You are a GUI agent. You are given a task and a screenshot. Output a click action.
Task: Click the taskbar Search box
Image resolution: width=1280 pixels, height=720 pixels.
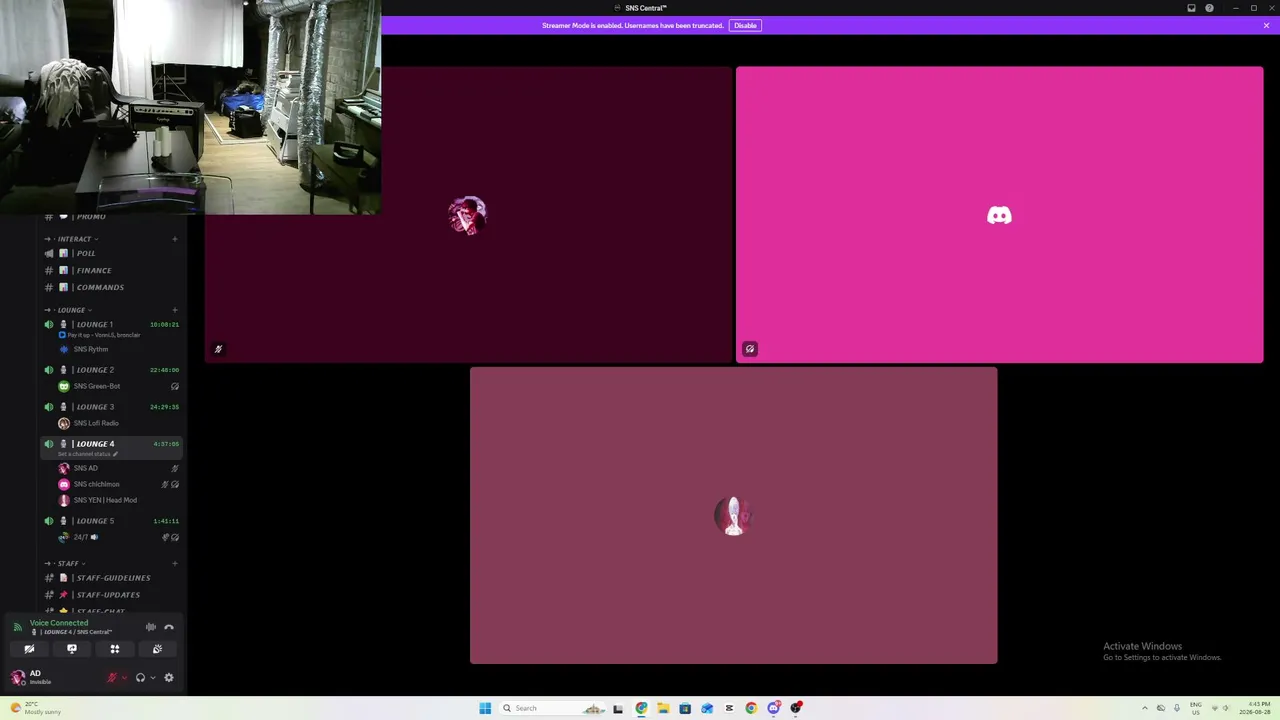pyautogui.click(x=553, y=708)
